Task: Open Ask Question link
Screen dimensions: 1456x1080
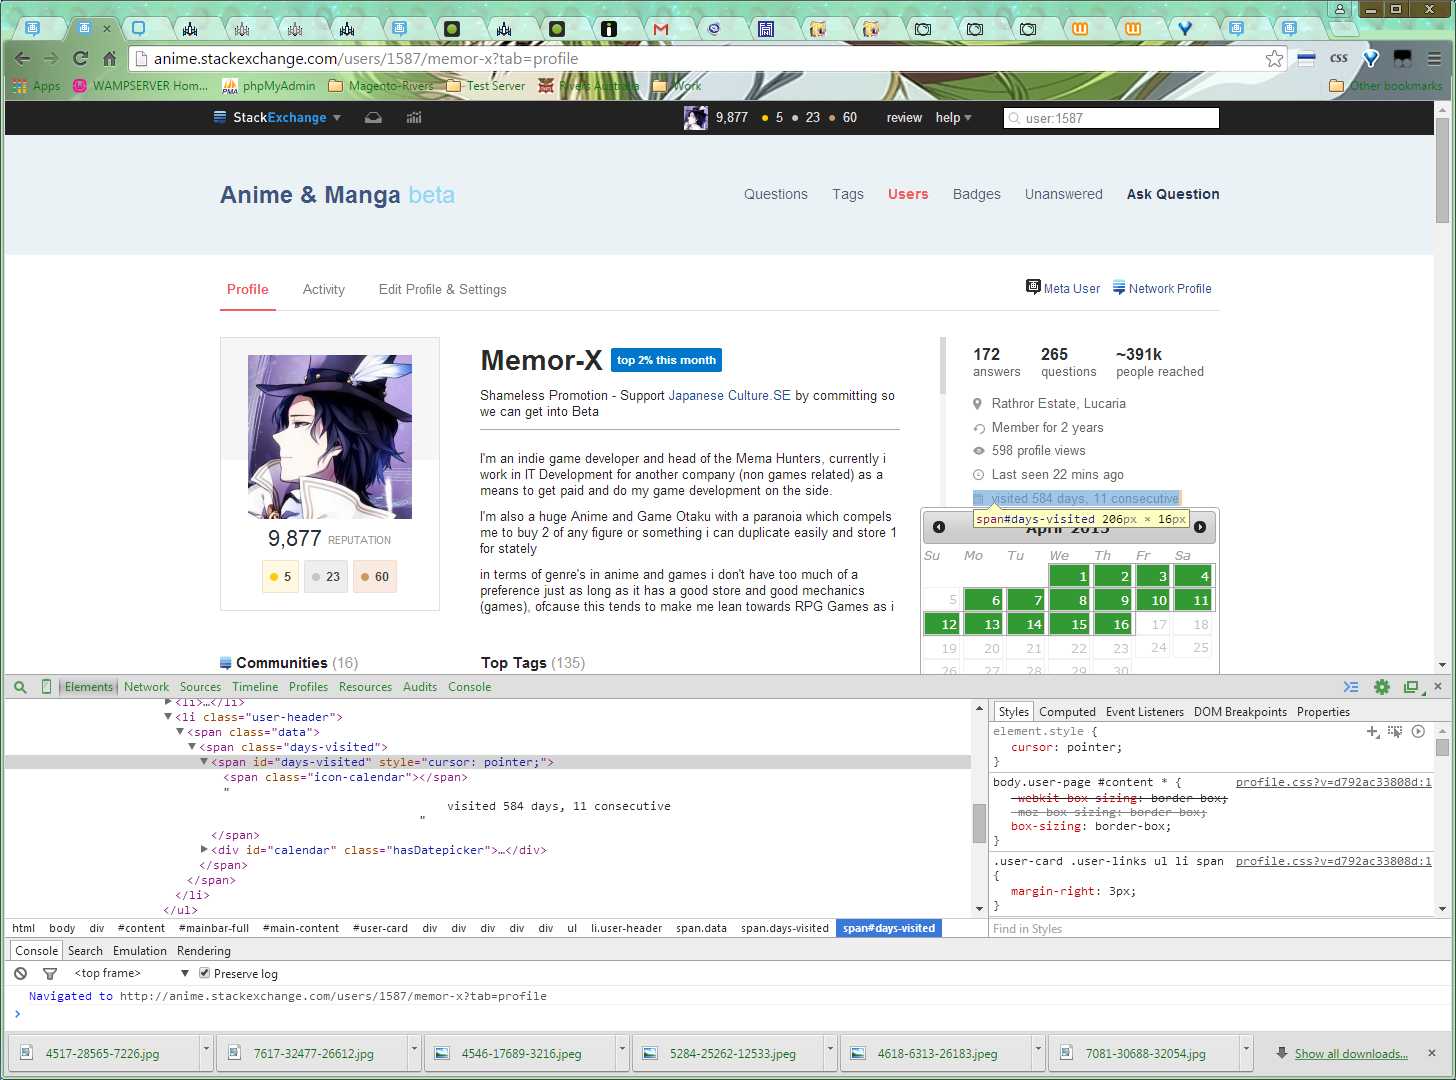Action: point(1173,194)
